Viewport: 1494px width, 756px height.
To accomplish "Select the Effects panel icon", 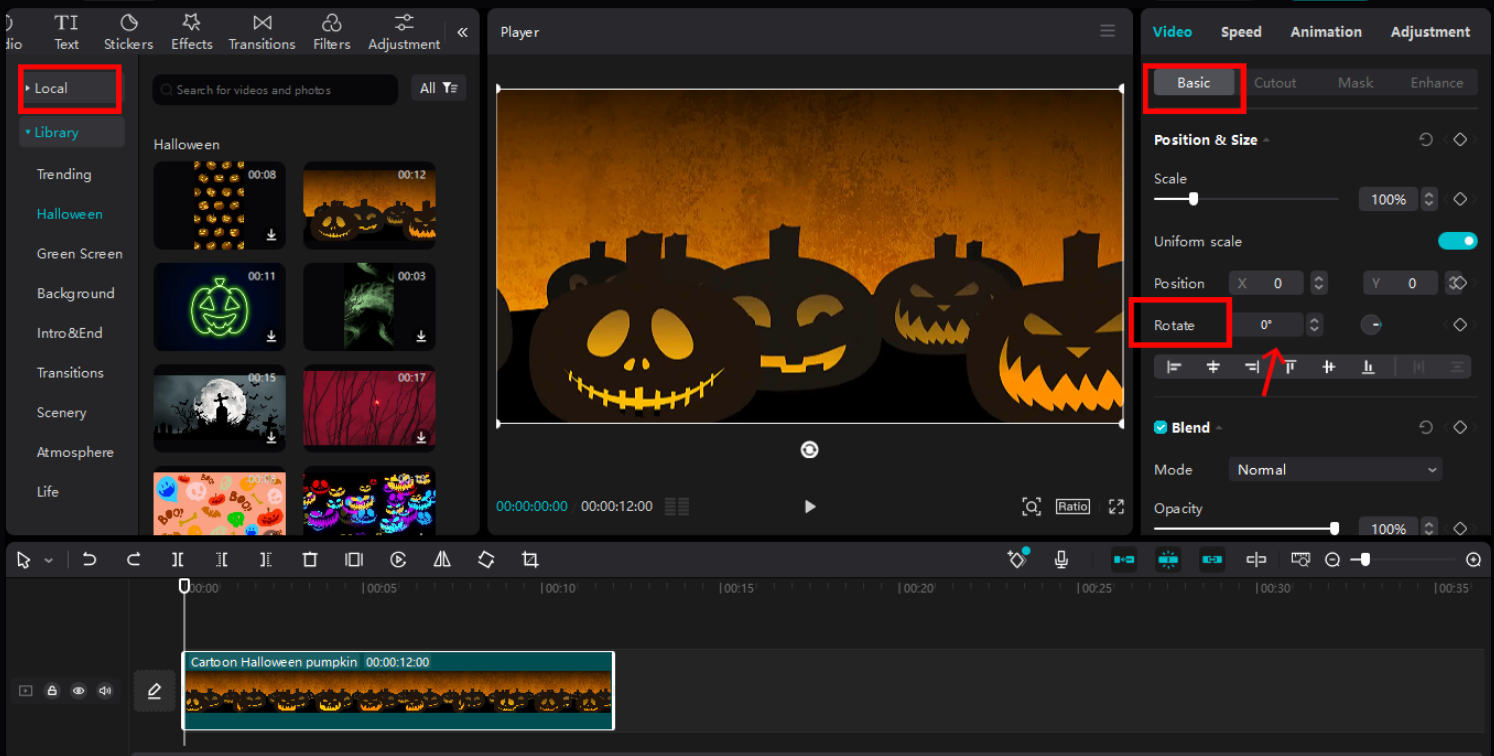I will pyautogui.click(x=191, y=30).
